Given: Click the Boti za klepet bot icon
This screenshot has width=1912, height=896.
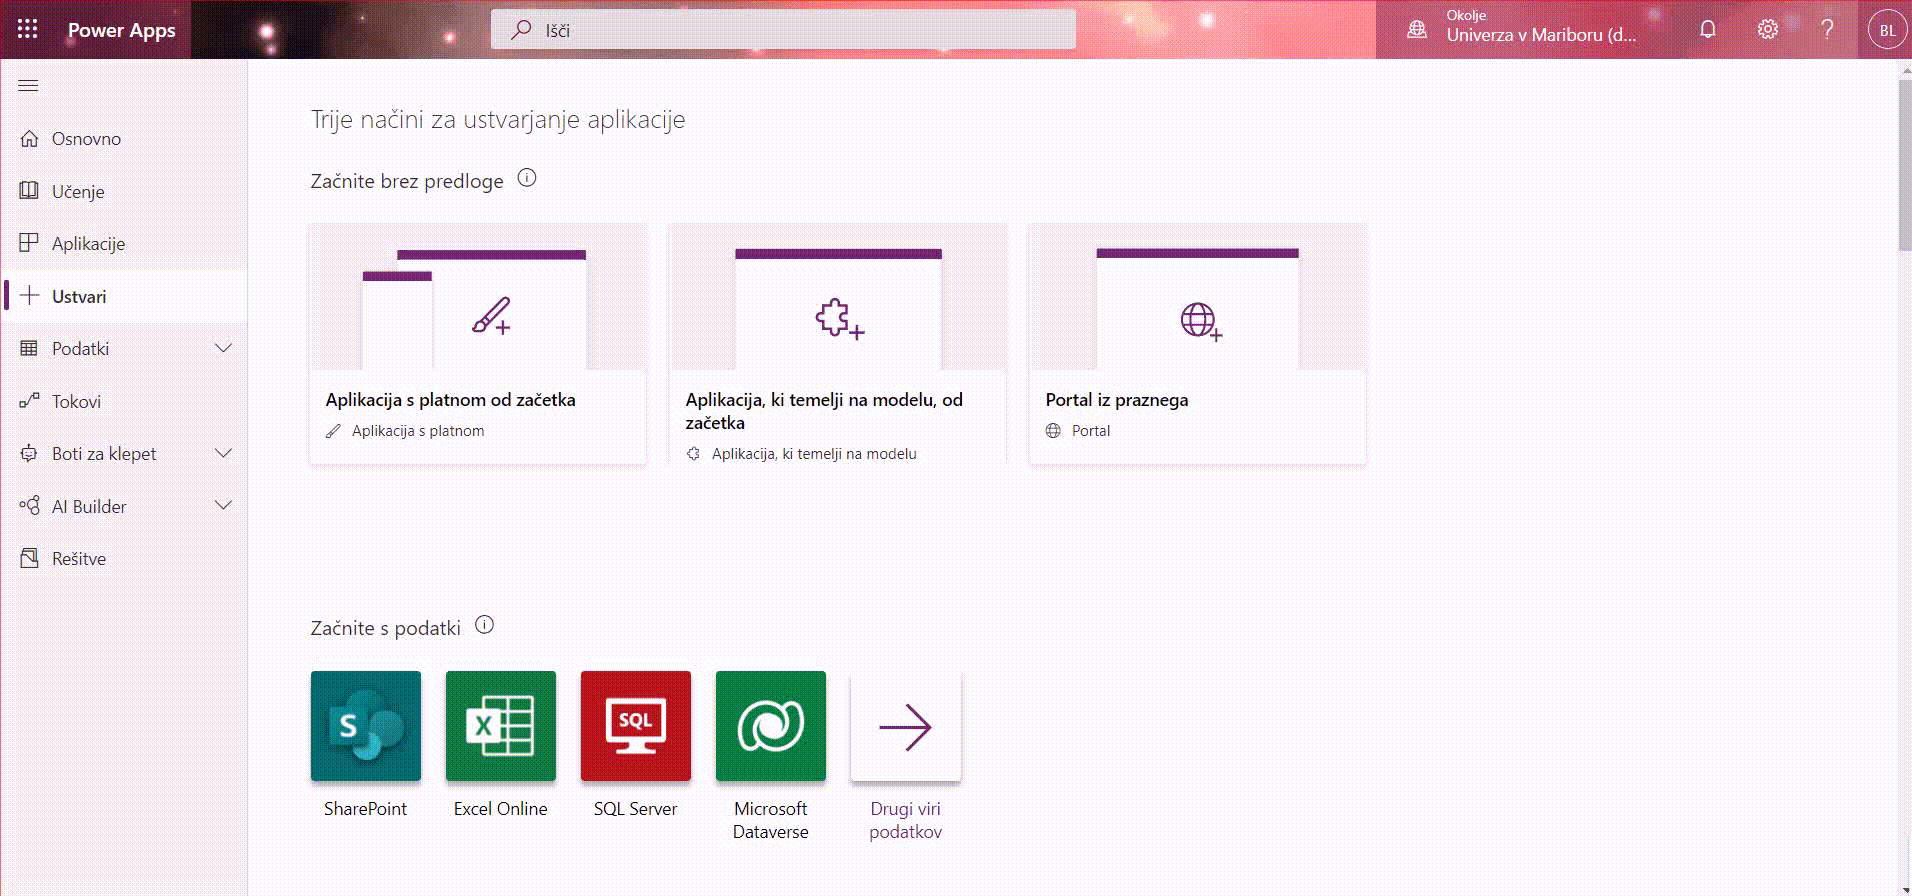Looking at the screenshot, I should [x=29, y=453].
